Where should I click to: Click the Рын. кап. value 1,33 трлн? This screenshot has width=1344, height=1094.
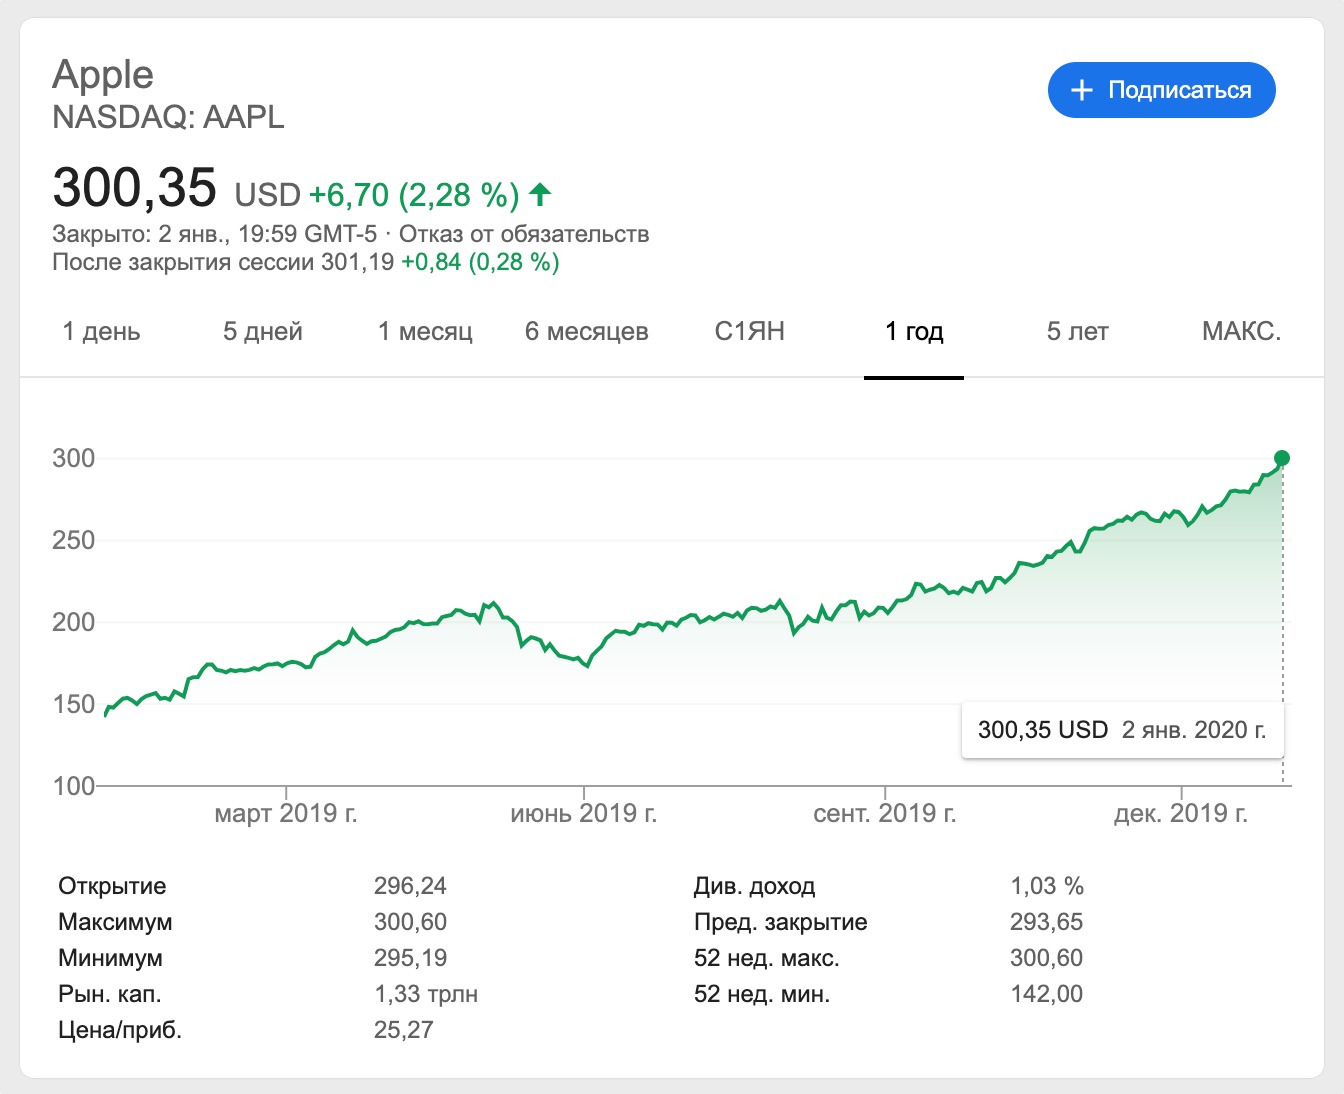[x=426, y=994]
